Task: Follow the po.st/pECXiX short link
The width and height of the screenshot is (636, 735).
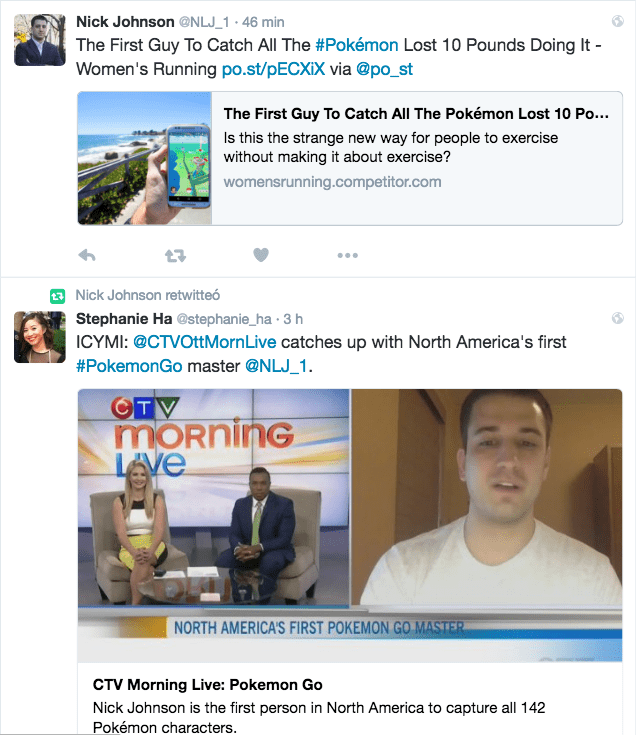Action: pos(273,69)
